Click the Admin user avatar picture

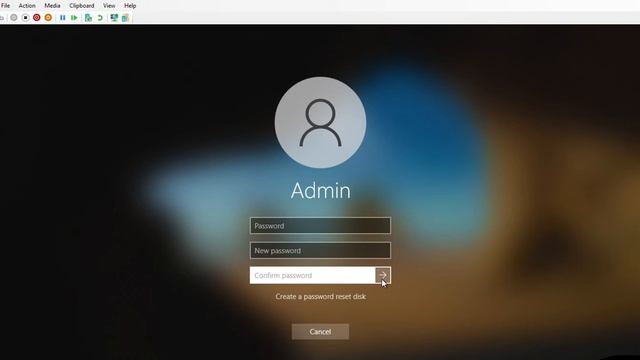pos(320,122)
